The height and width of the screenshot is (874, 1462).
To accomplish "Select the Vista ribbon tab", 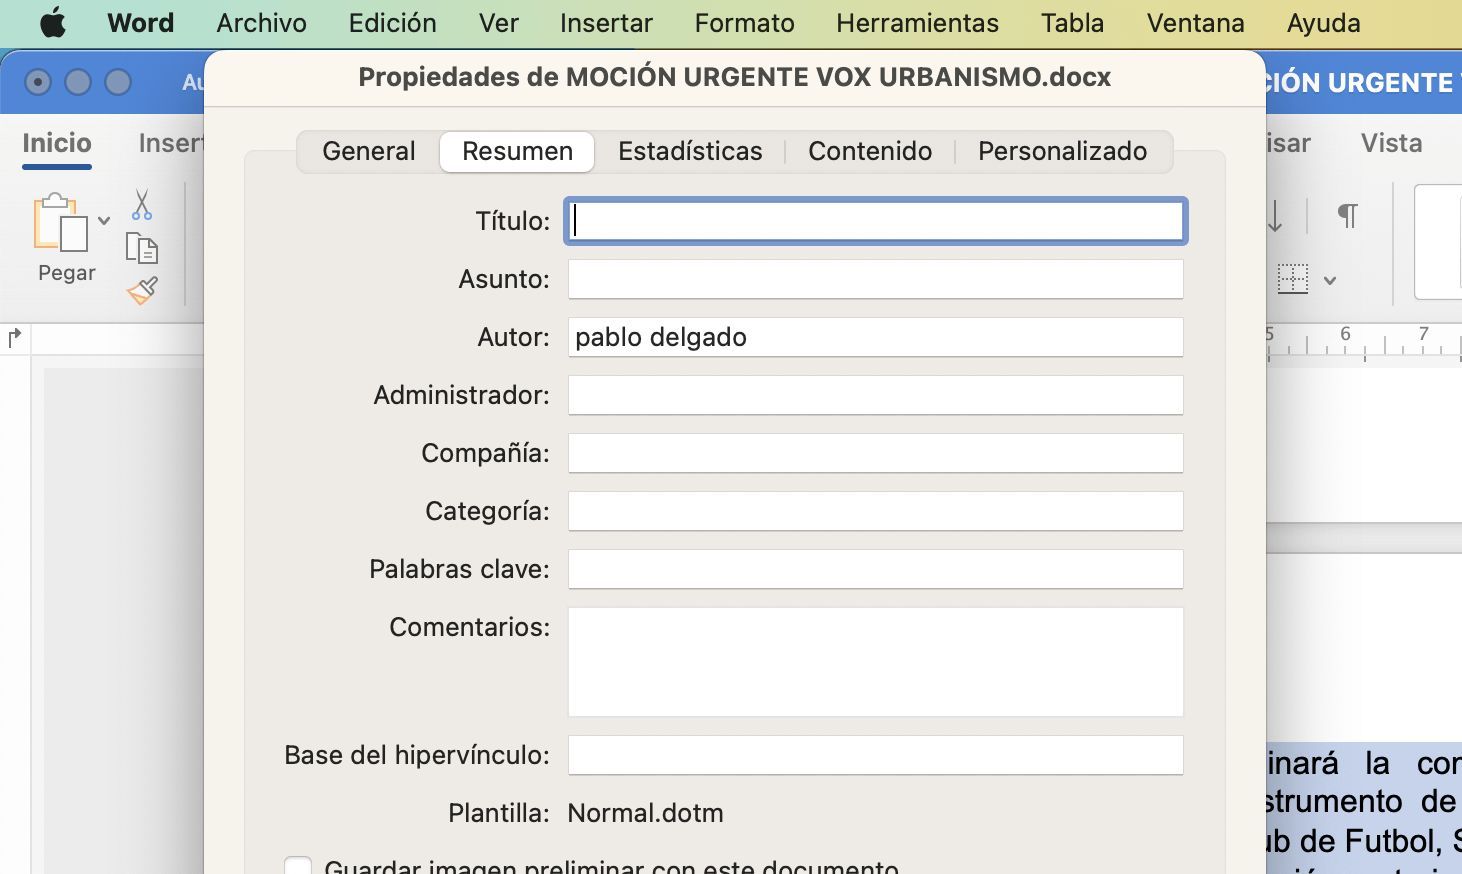I will (1391, 143).
